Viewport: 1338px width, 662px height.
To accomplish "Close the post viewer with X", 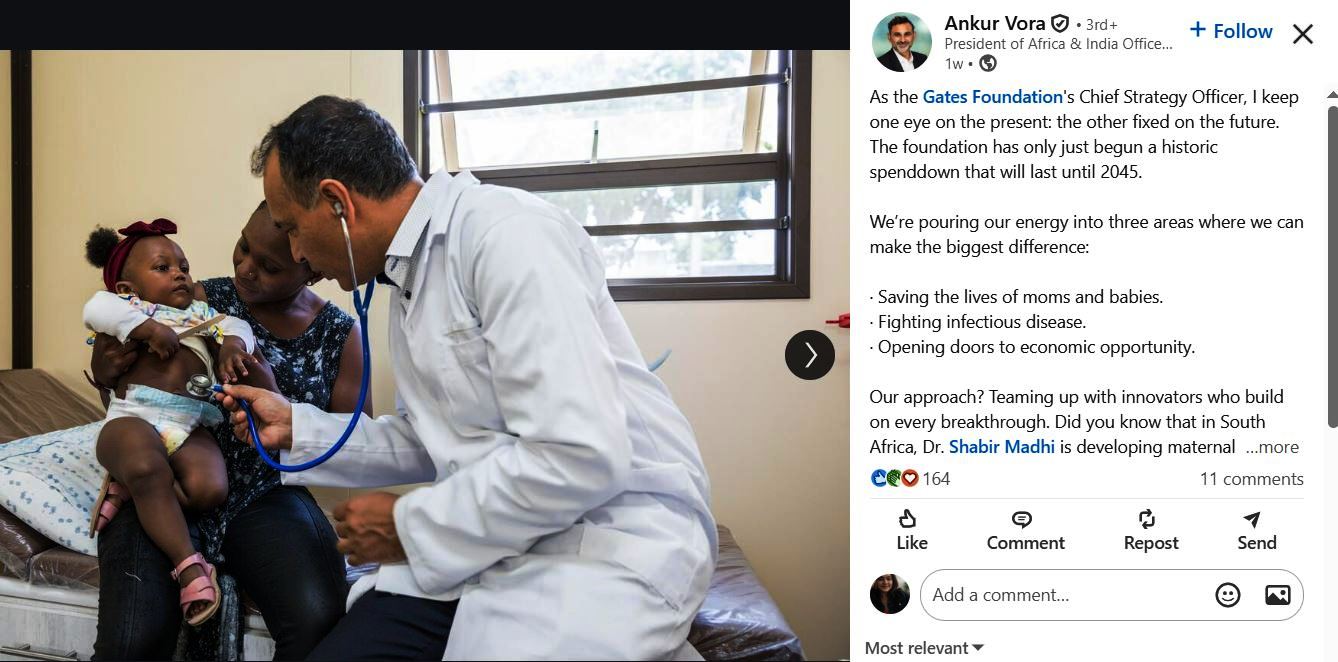I will 1303,35.
